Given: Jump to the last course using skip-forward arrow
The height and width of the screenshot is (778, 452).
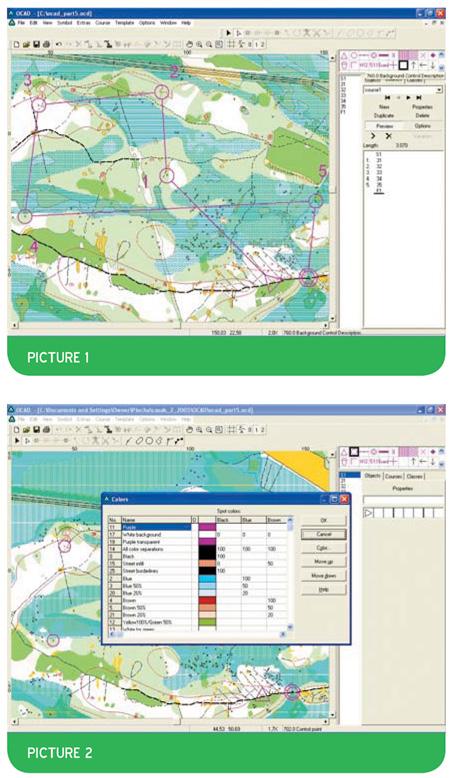Looking at the screenshot, I should (419, 98).
